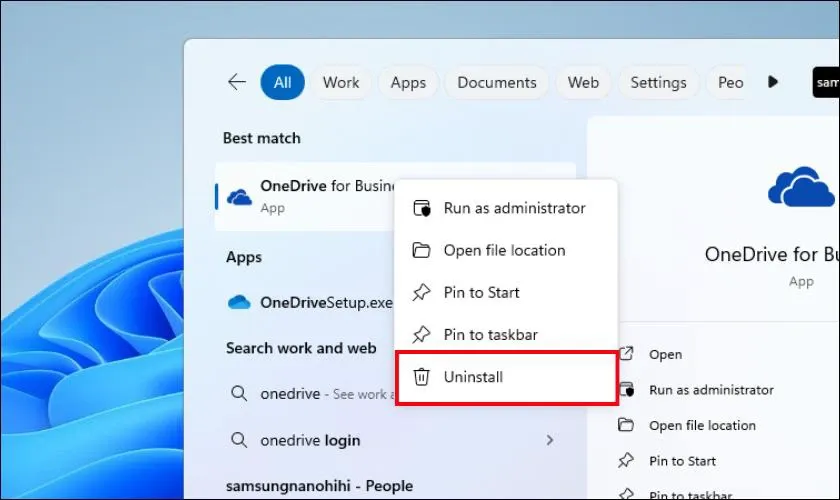The height and width of the screenshot is (500, 840).
Task: Click the pin icon beside Pin to Start in context menu
Action: [421, 292]
